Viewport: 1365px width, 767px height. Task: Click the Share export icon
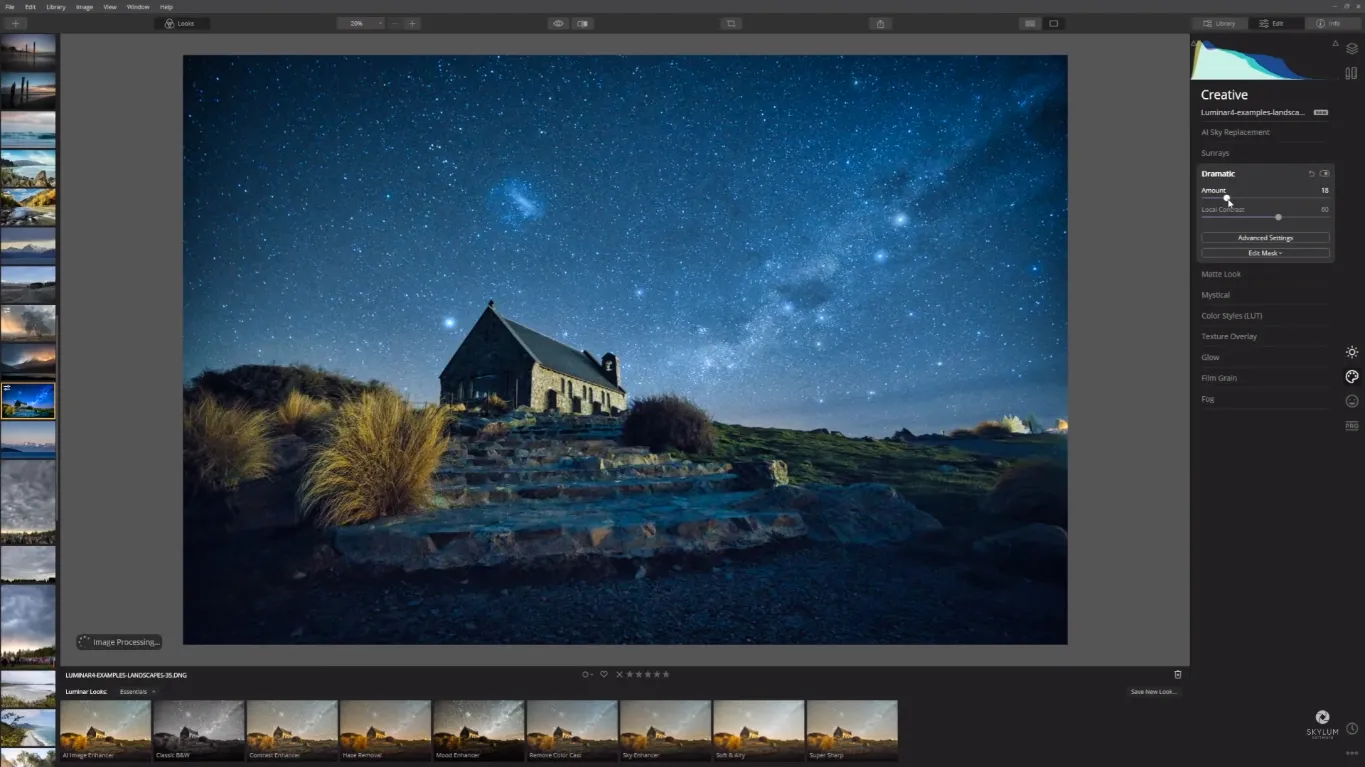coord(880,23)
